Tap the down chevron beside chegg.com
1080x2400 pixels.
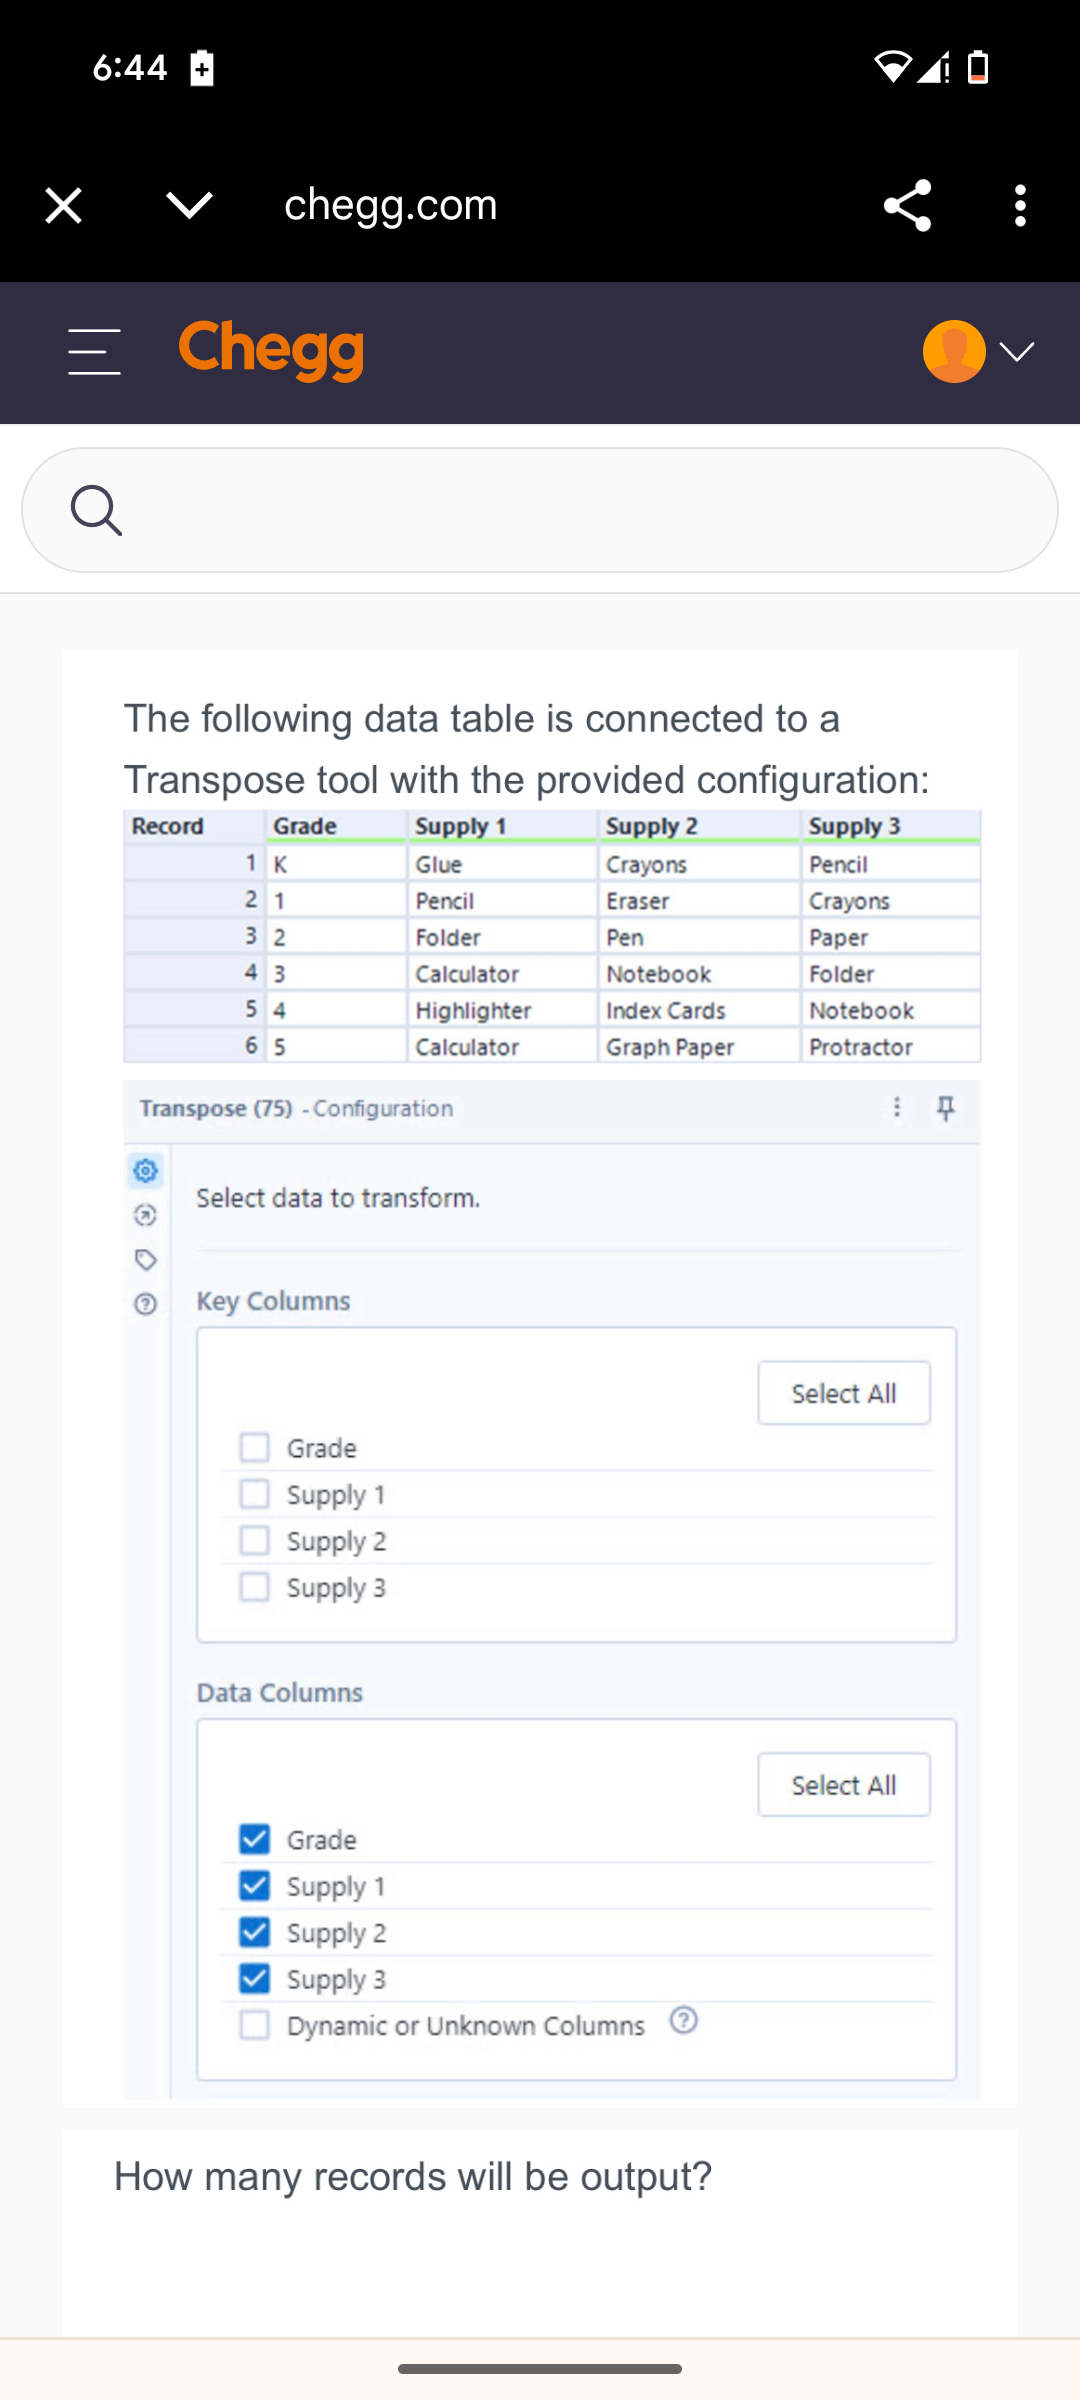click(186, 205)
